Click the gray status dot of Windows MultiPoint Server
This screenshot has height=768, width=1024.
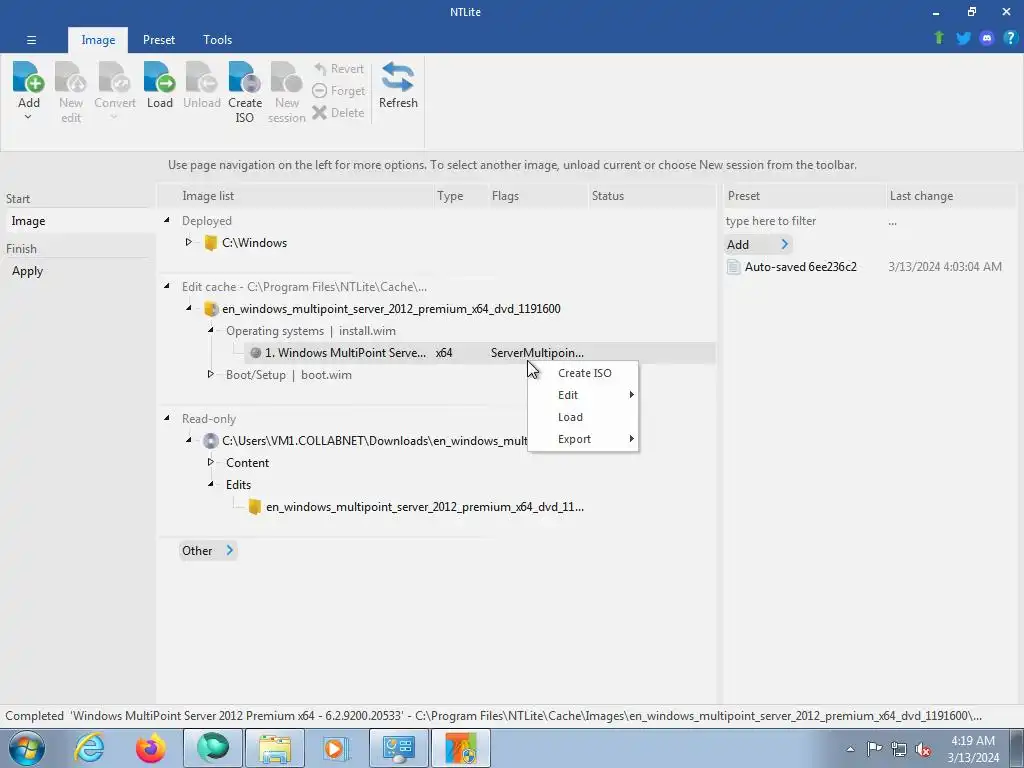pyautogui.click(x=255, y=353)
